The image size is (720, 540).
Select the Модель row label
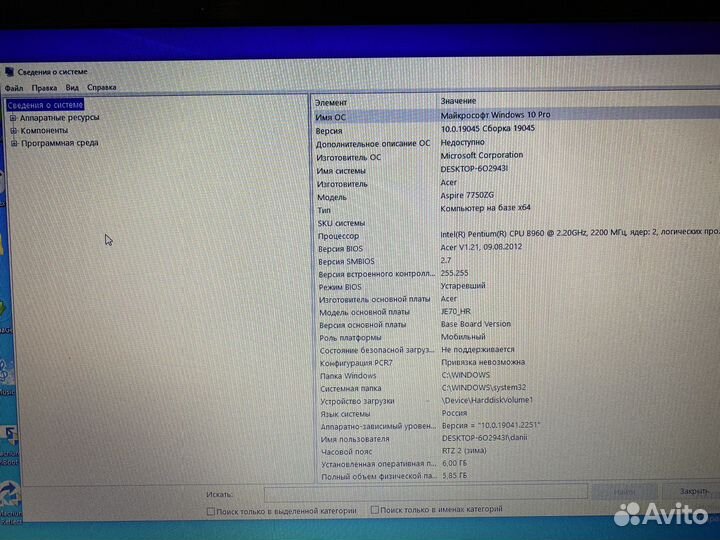click(x=332, y=197)
